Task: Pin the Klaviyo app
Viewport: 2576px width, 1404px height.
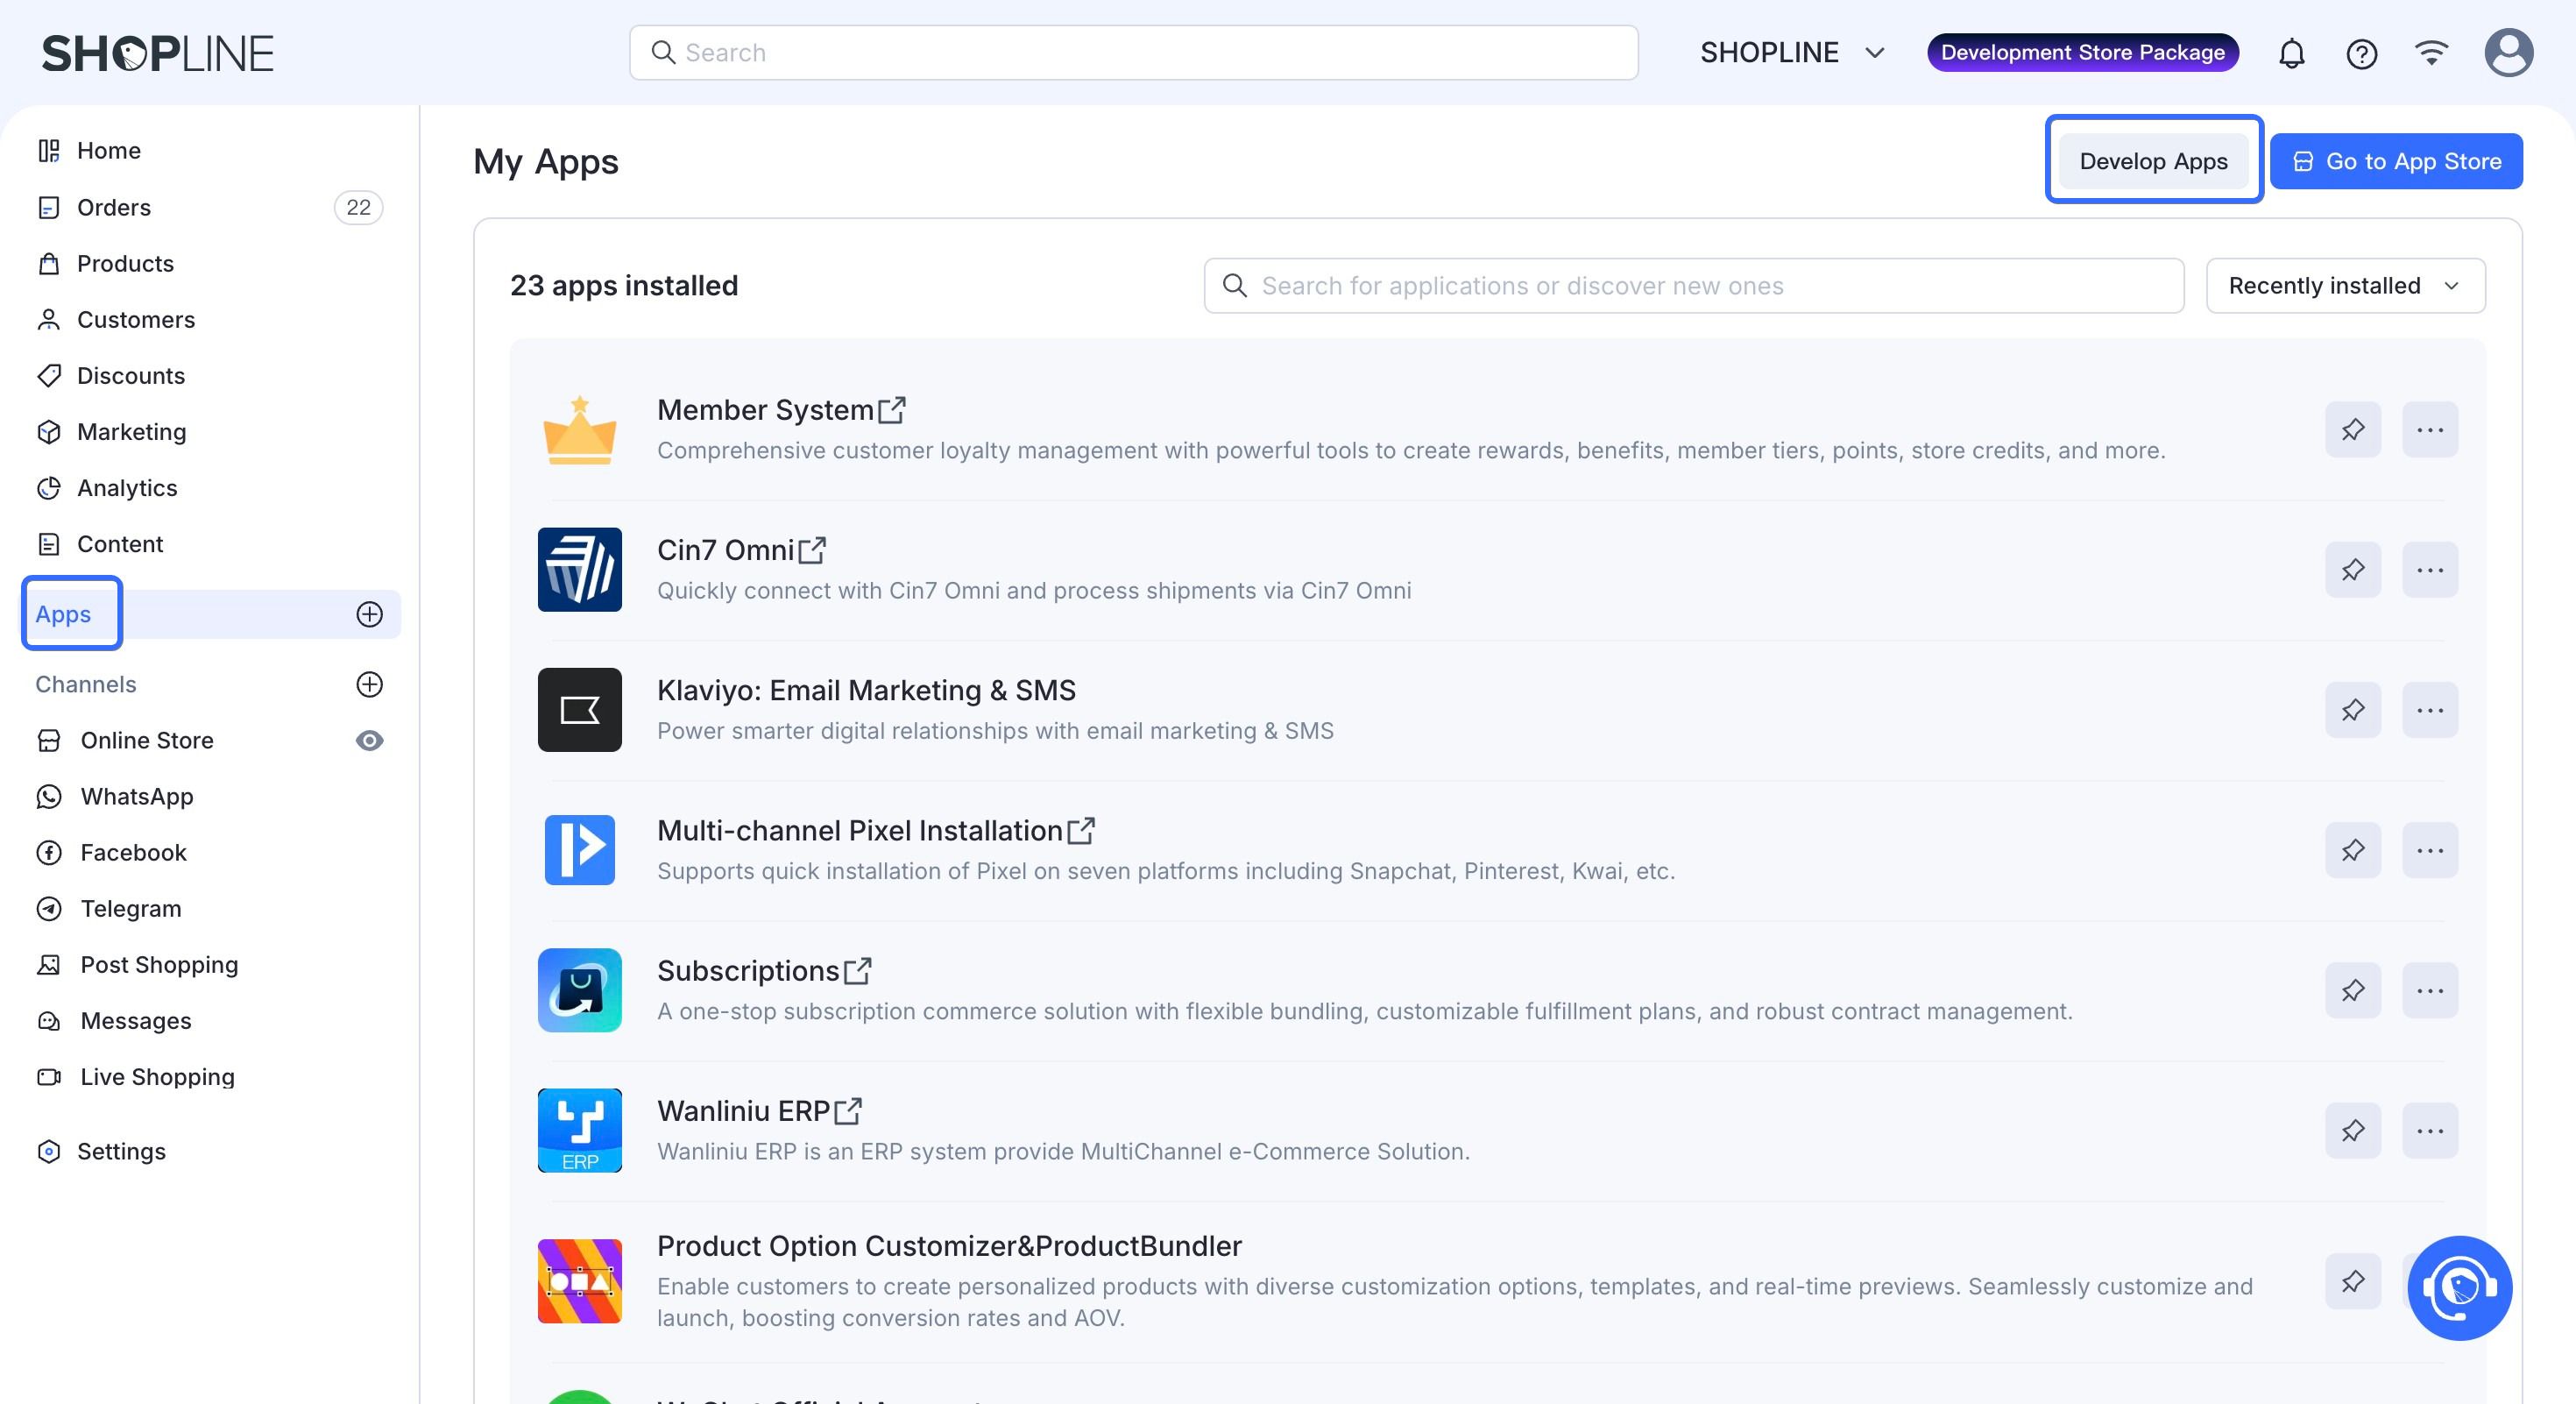Action: 2352,710
